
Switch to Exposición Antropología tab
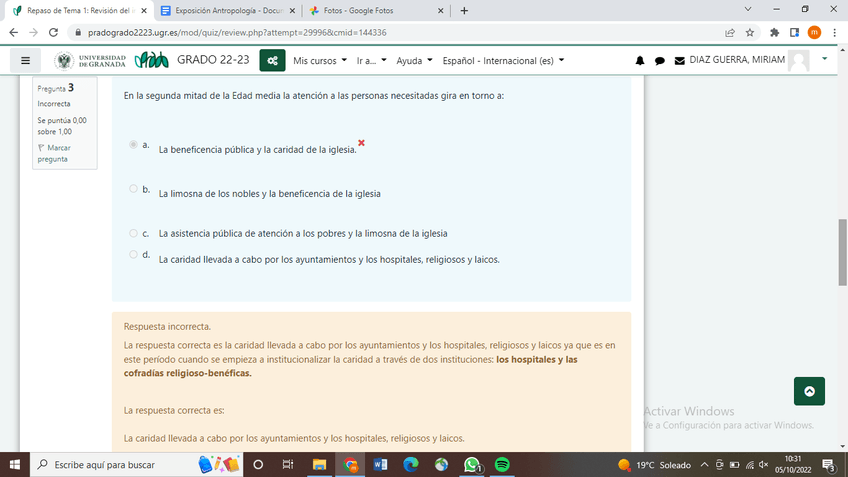tap(228, 10)
